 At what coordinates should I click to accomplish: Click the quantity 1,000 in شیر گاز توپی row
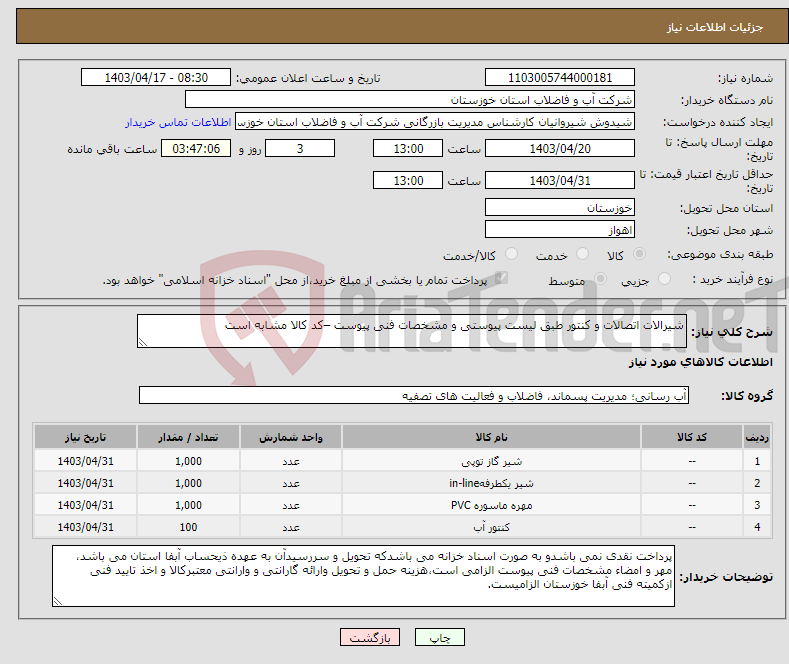tap(188, 461)
